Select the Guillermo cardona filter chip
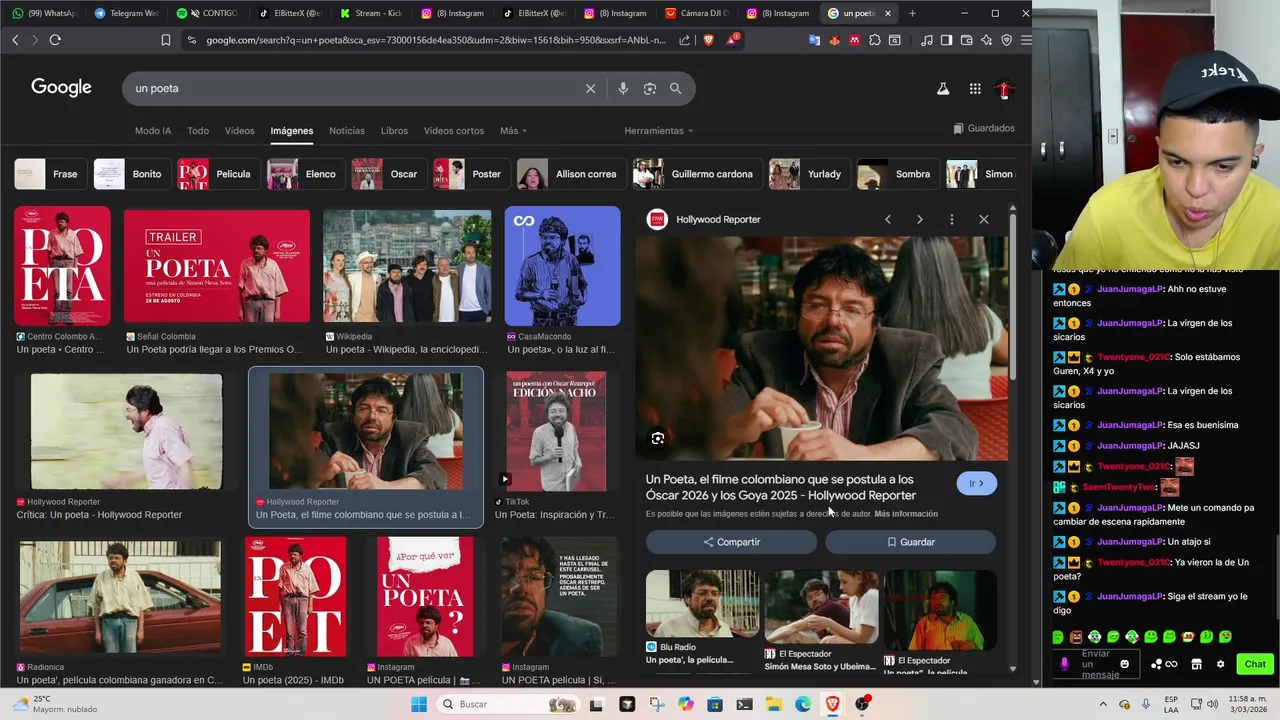The image size is (1280, 720). tap(696, 174)
